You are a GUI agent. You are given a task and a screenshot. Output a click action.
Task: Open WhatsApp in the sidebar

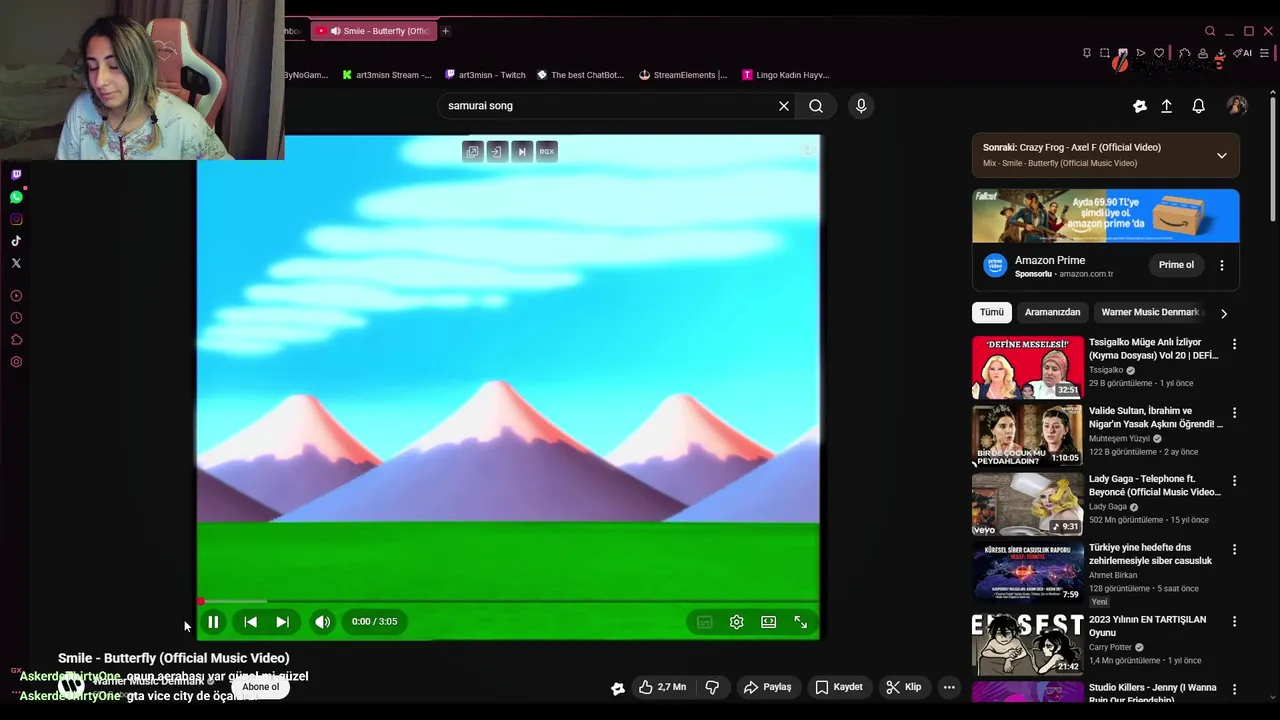[x=16, y=197]
